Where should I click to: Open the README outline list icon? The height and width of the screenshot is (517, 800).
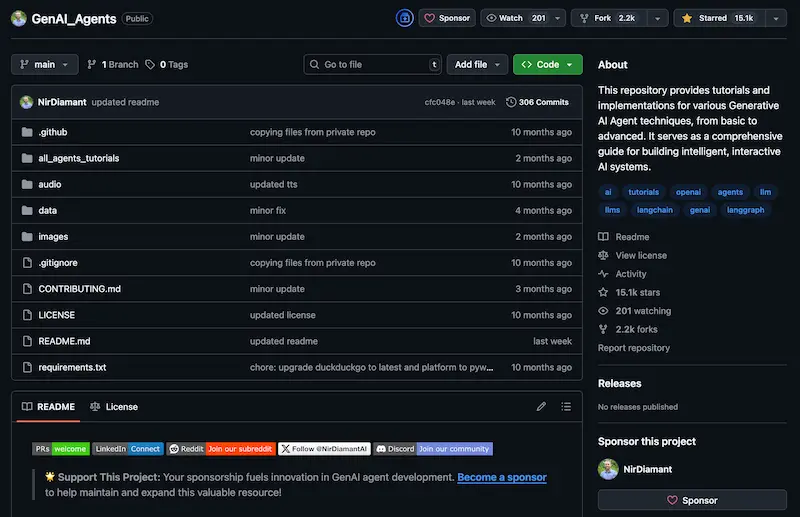566,407
